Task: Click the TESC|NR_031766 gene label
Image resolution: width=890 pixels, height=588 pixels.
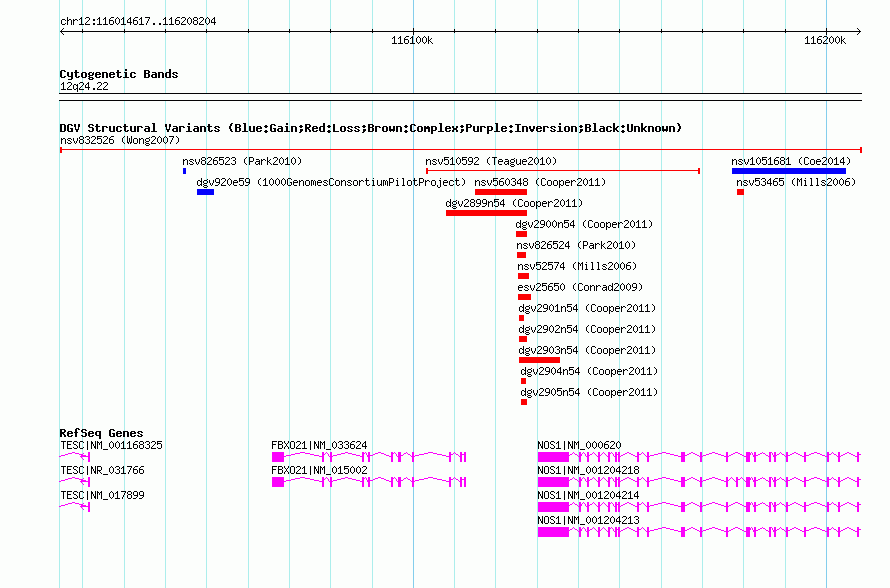Action: 102,470
